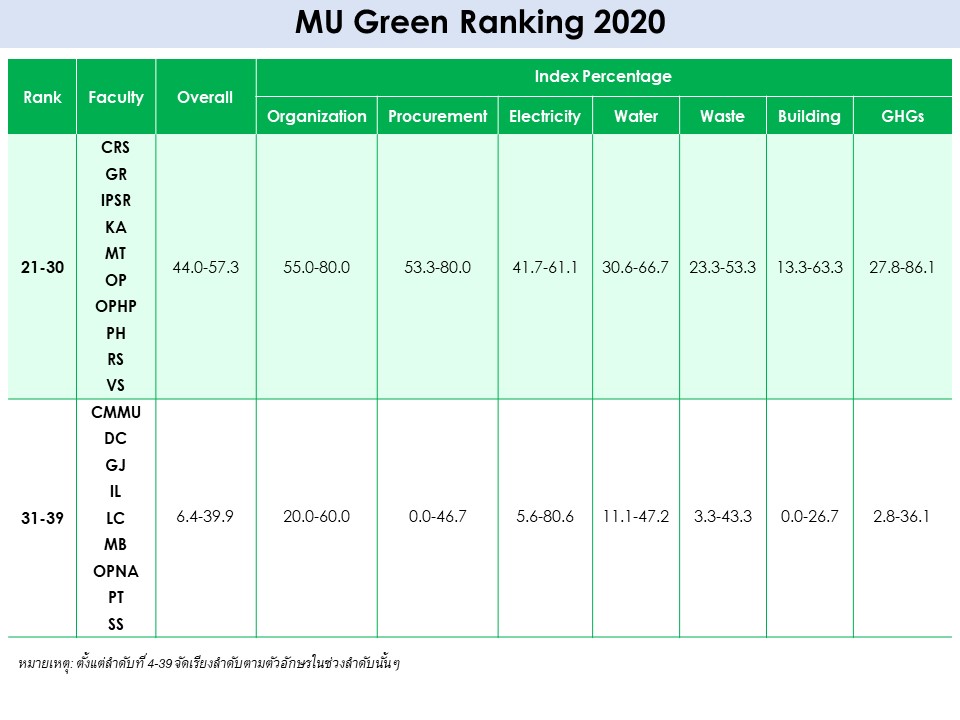This screenshot has width=960, height=720.
Task: Click the rank 21-30 cell
Action: [x=42, y=267]
